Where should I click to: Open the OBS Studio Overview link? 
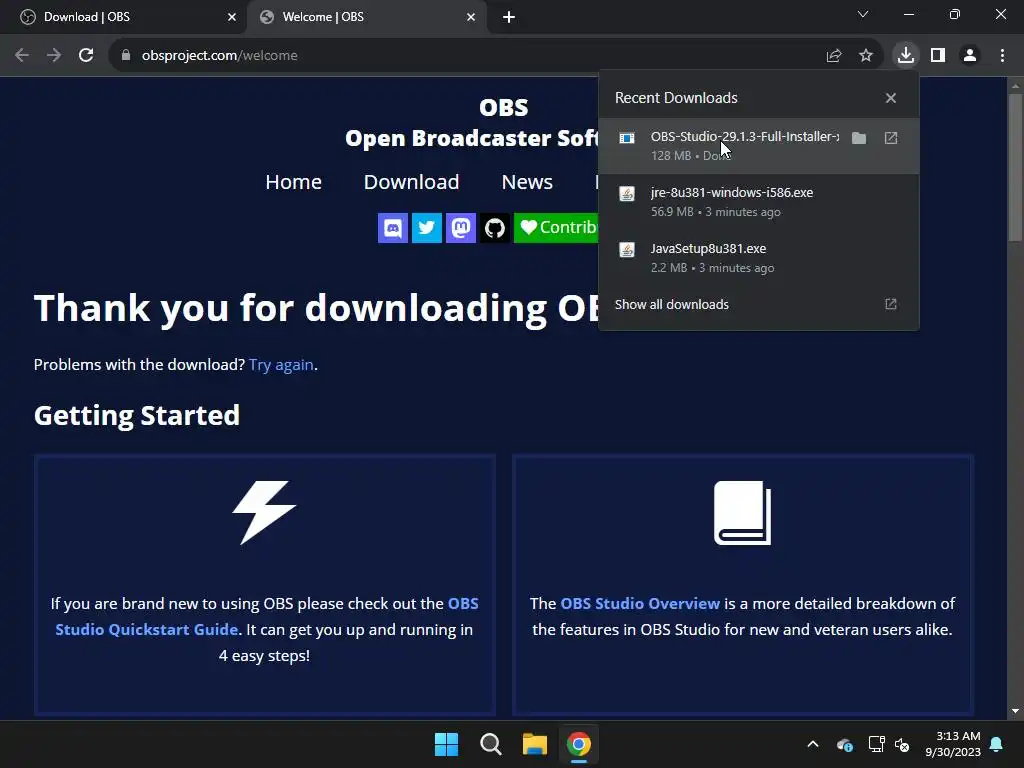tap(640, 603)
